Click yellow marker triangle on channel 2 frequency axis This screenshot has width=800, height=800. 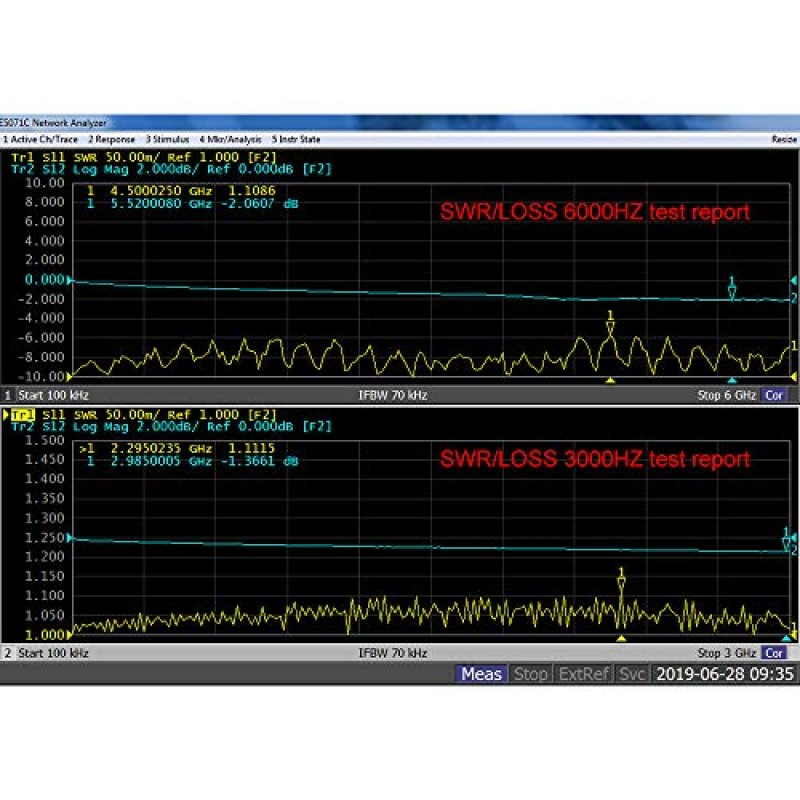621,638
